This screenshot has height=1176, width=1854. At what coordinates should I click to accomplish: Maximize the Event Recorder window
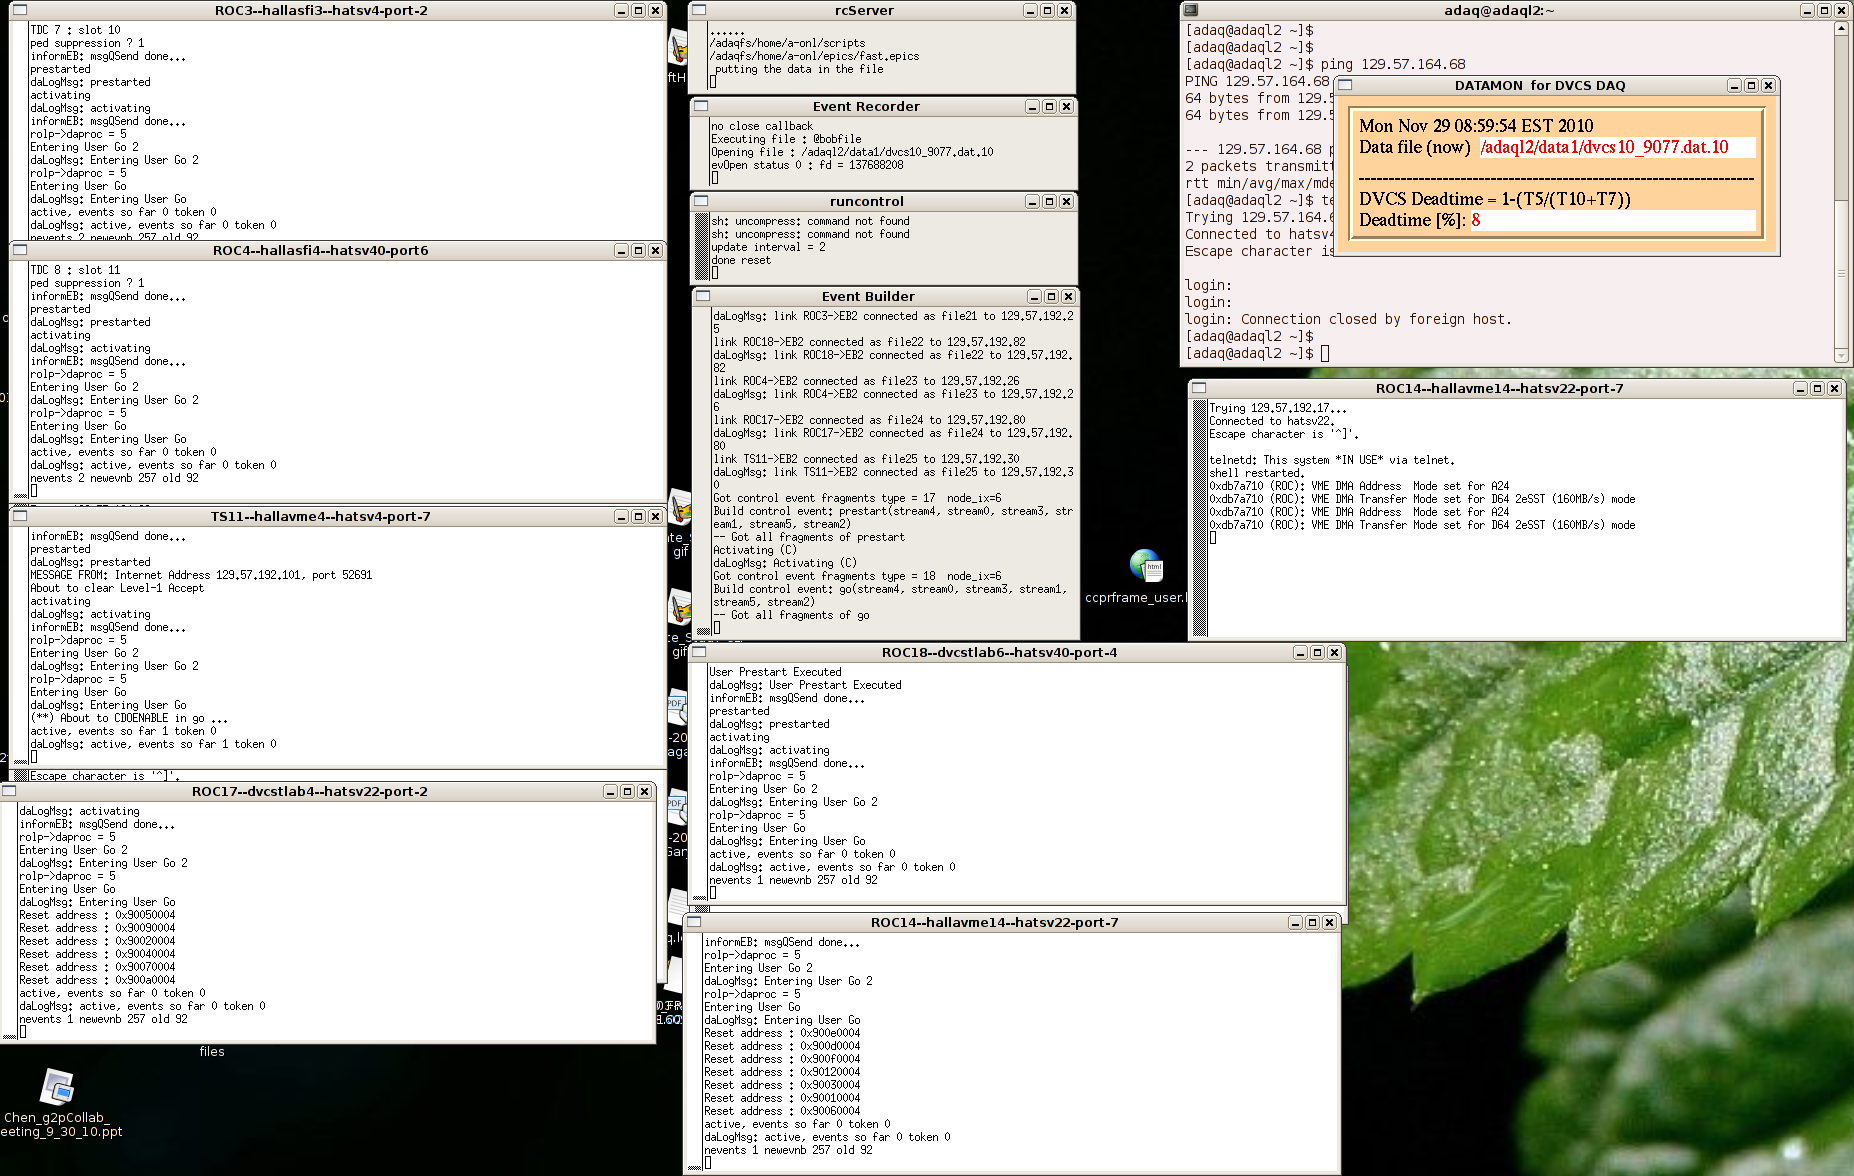tap(1049, 106)
